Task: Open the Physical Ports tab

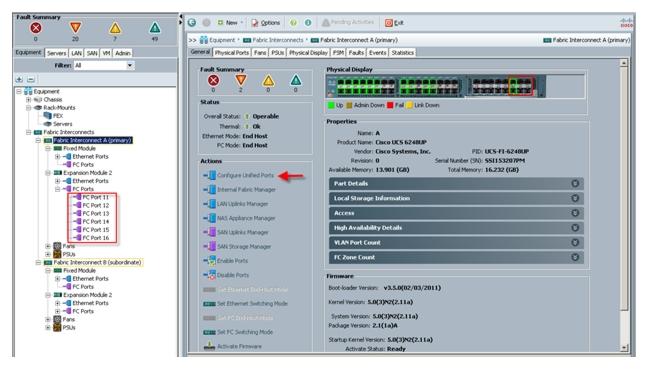Action: (x=231, y=53)
